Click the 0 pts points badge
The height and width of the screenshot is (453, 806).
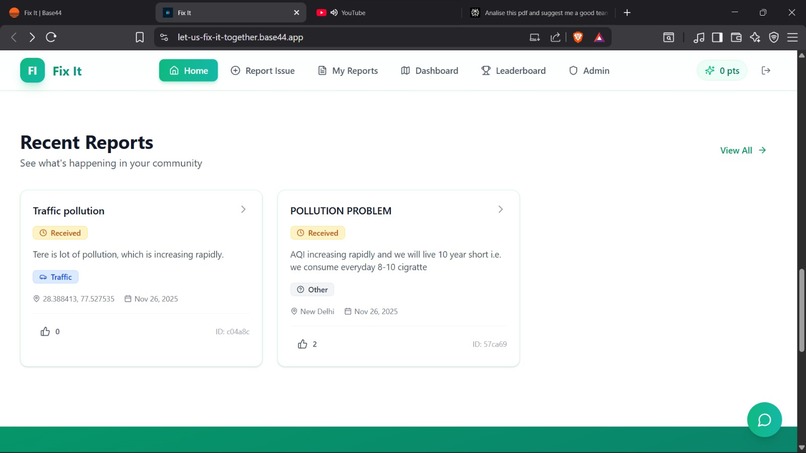click(722, 70)
